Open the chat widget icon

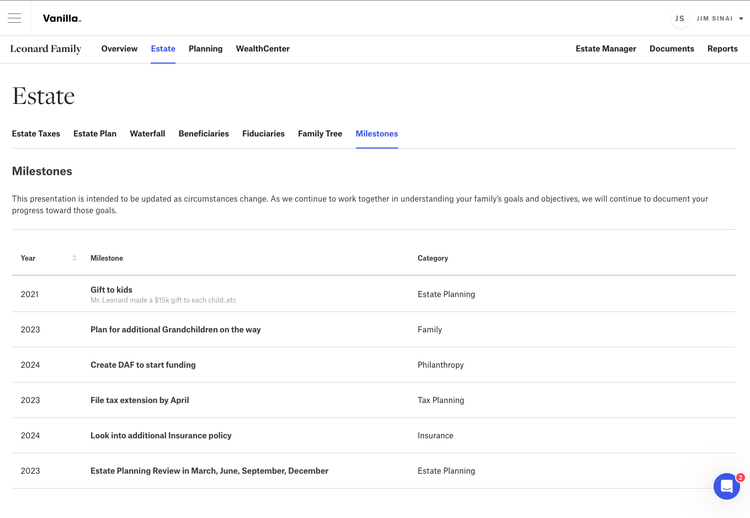coord(727,486)
